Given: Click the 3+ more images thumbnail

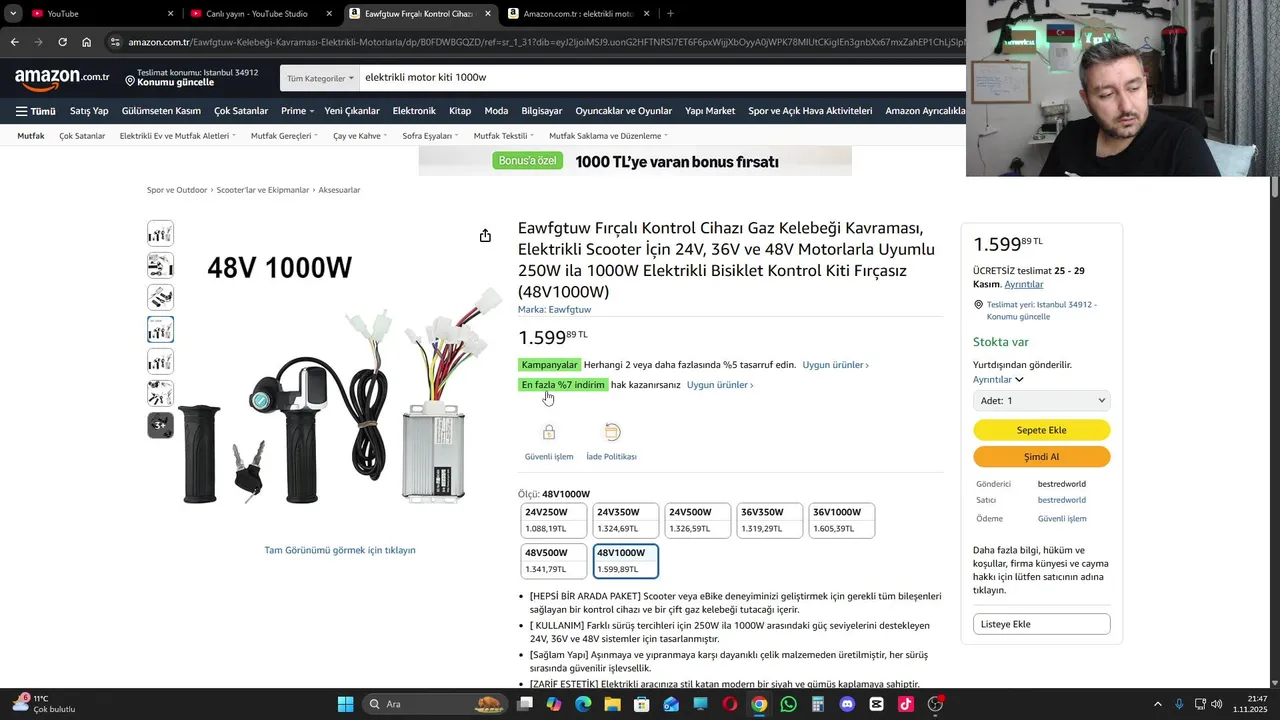Looking at the screenshot, I should (x=160, y=425).
